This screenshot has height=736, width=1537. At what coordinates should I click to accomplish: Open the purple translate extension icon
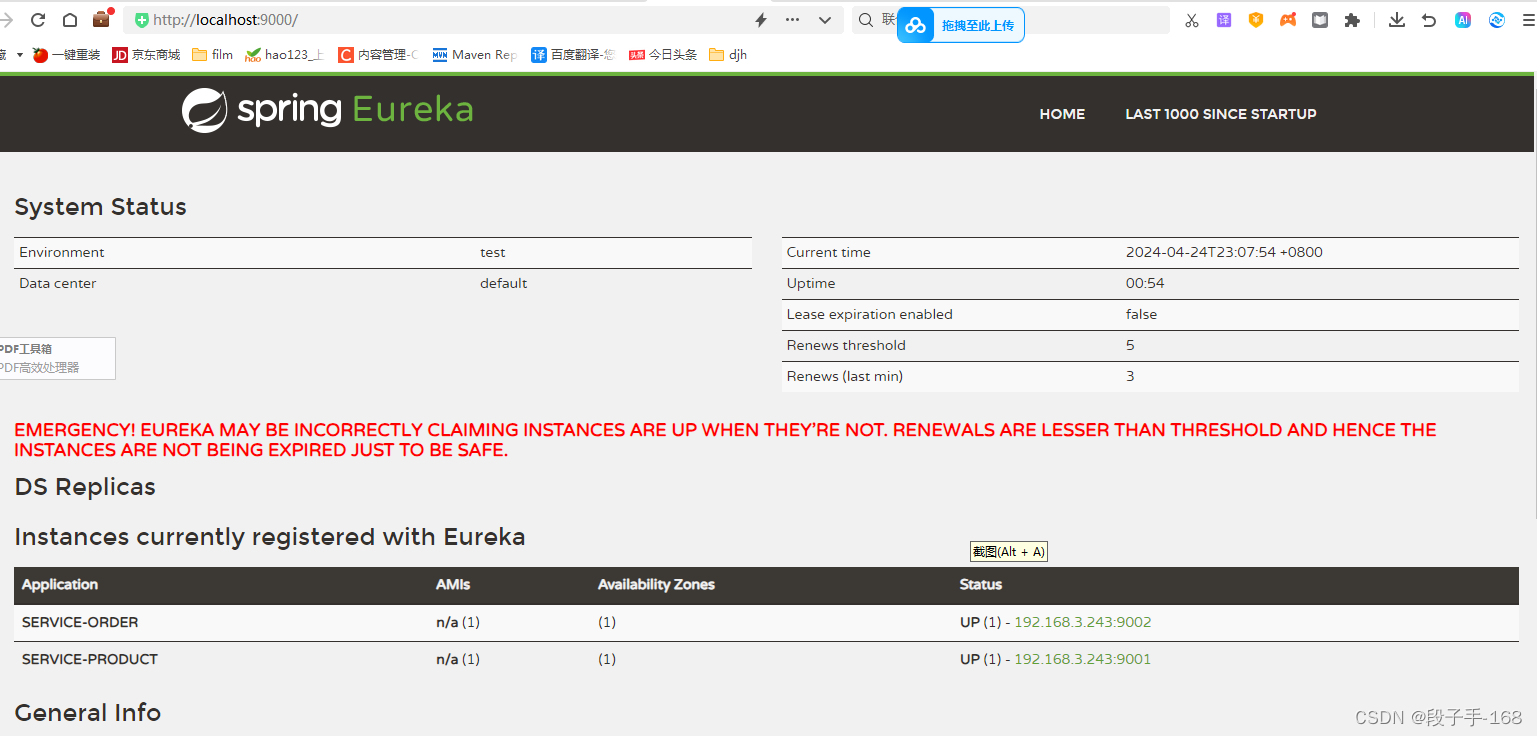1223,20
